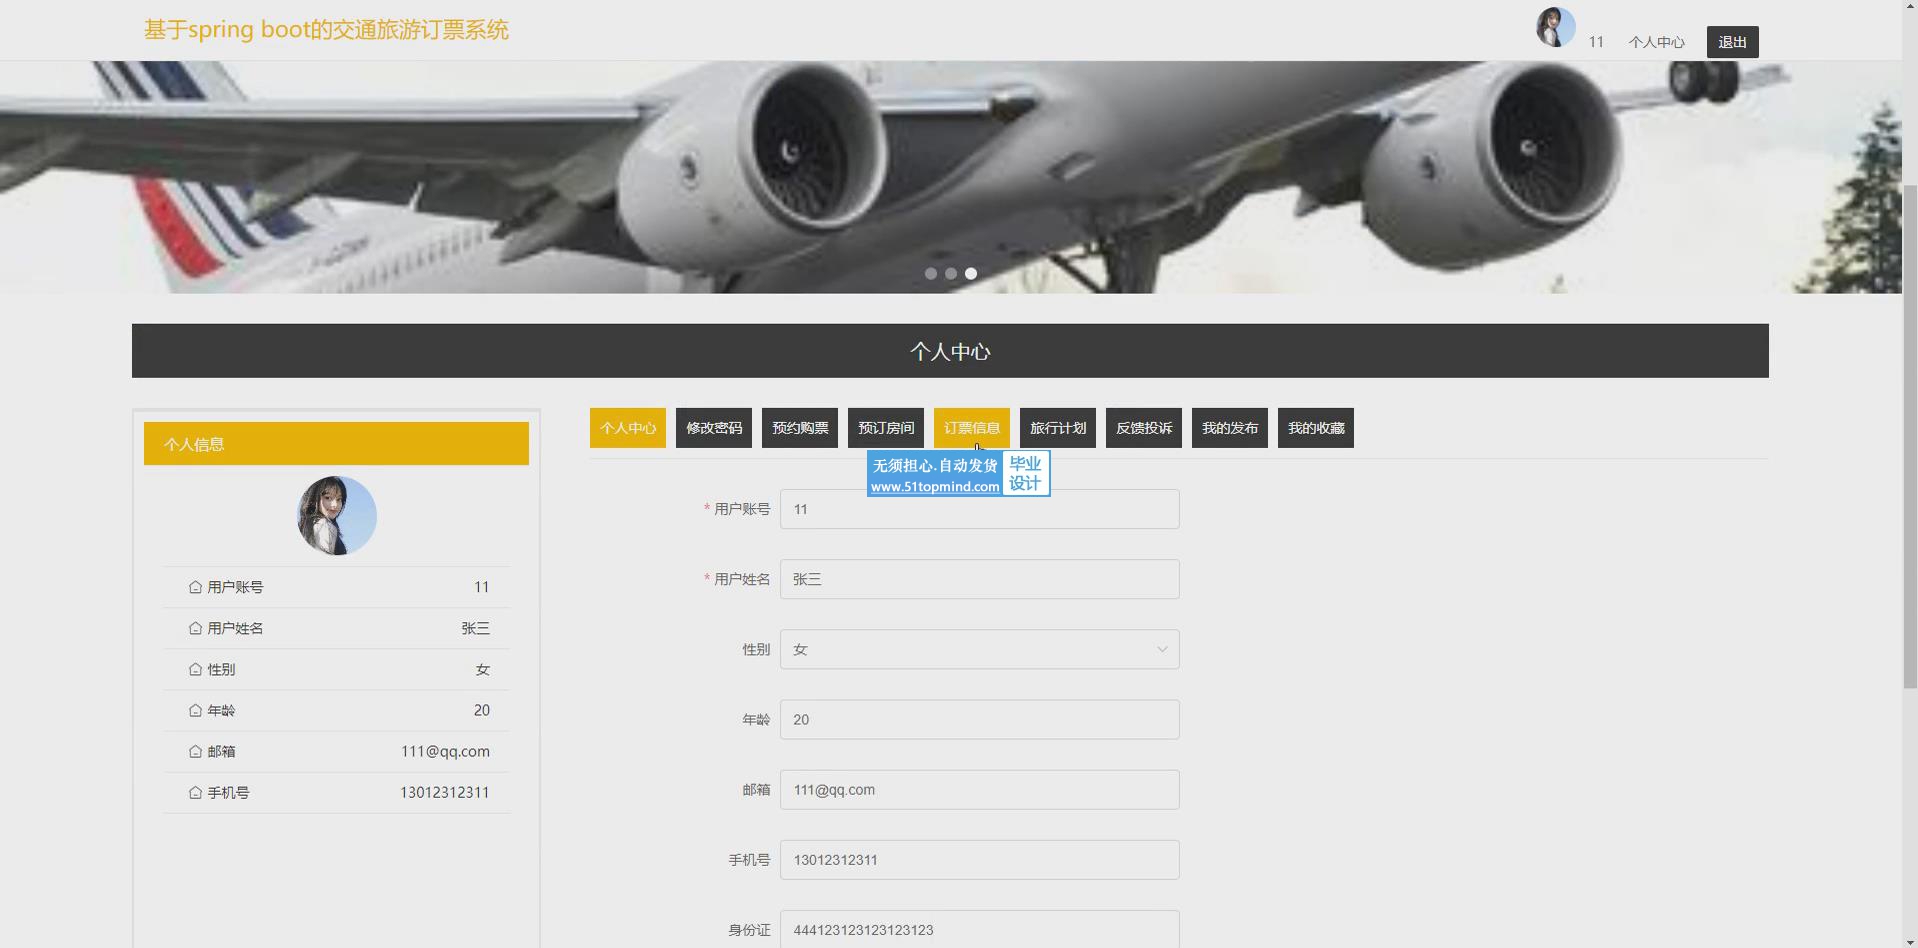This screenshot has width=1918, height=948.
Task: Click the house icon beside 用户姓名 row
Action: pos(195,628)
